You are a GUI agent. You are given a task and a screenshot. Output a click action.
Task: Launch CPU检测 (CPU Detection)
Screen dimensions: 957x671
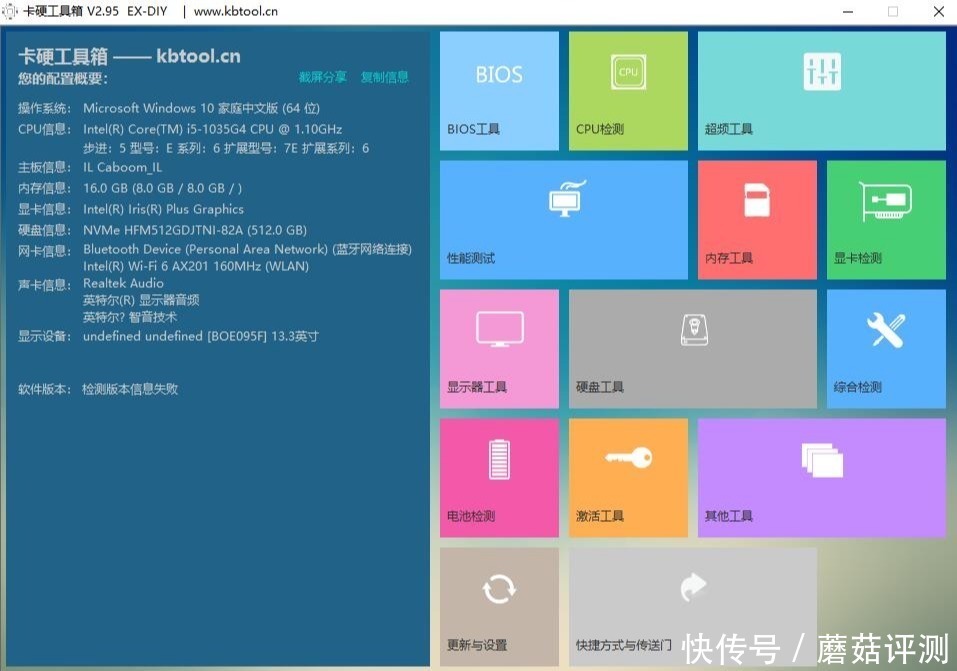coord(627,90)
